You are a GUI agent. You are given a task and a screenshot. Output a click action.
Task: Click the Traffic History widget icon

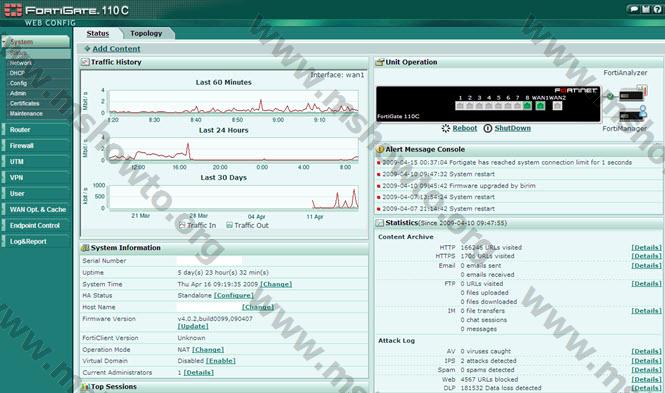[85, 62]
